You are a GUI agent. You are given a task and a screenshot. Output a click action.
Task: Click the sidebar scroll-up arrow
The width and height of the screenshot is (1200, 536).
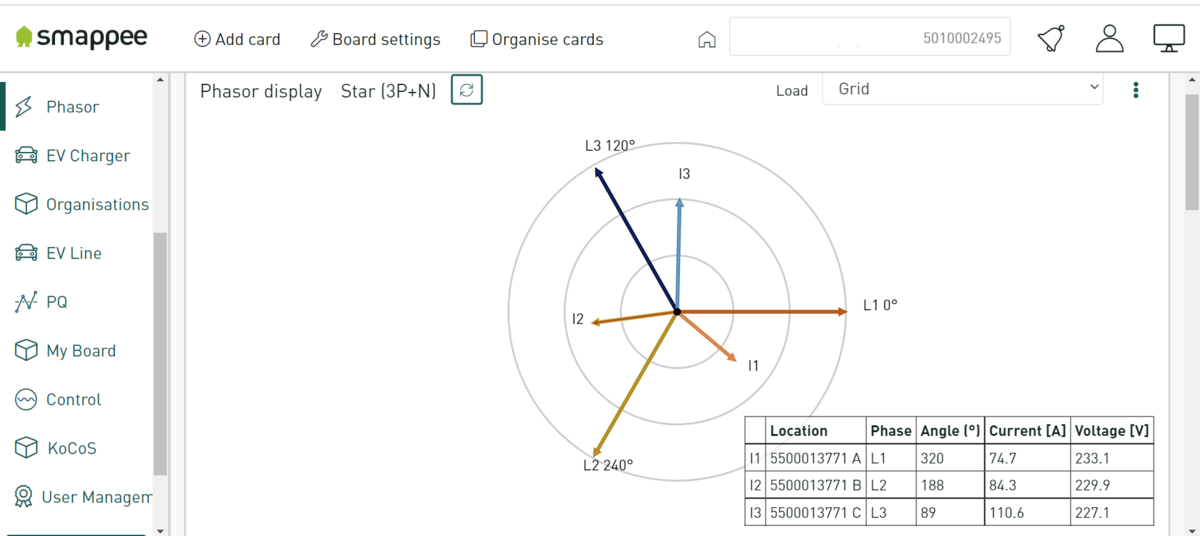pos(160,80)
